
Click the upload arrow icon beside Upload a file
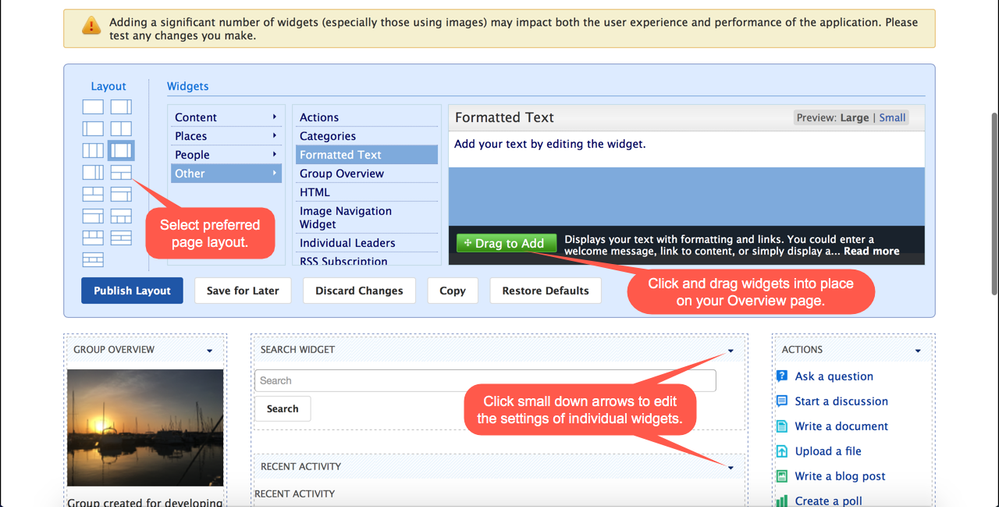point(782,451)
